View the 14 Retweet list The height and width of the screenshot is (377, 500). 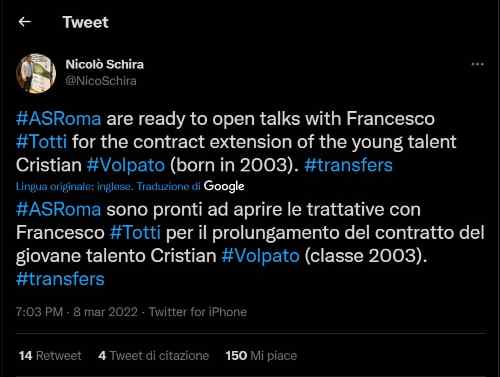click(50, 356)
